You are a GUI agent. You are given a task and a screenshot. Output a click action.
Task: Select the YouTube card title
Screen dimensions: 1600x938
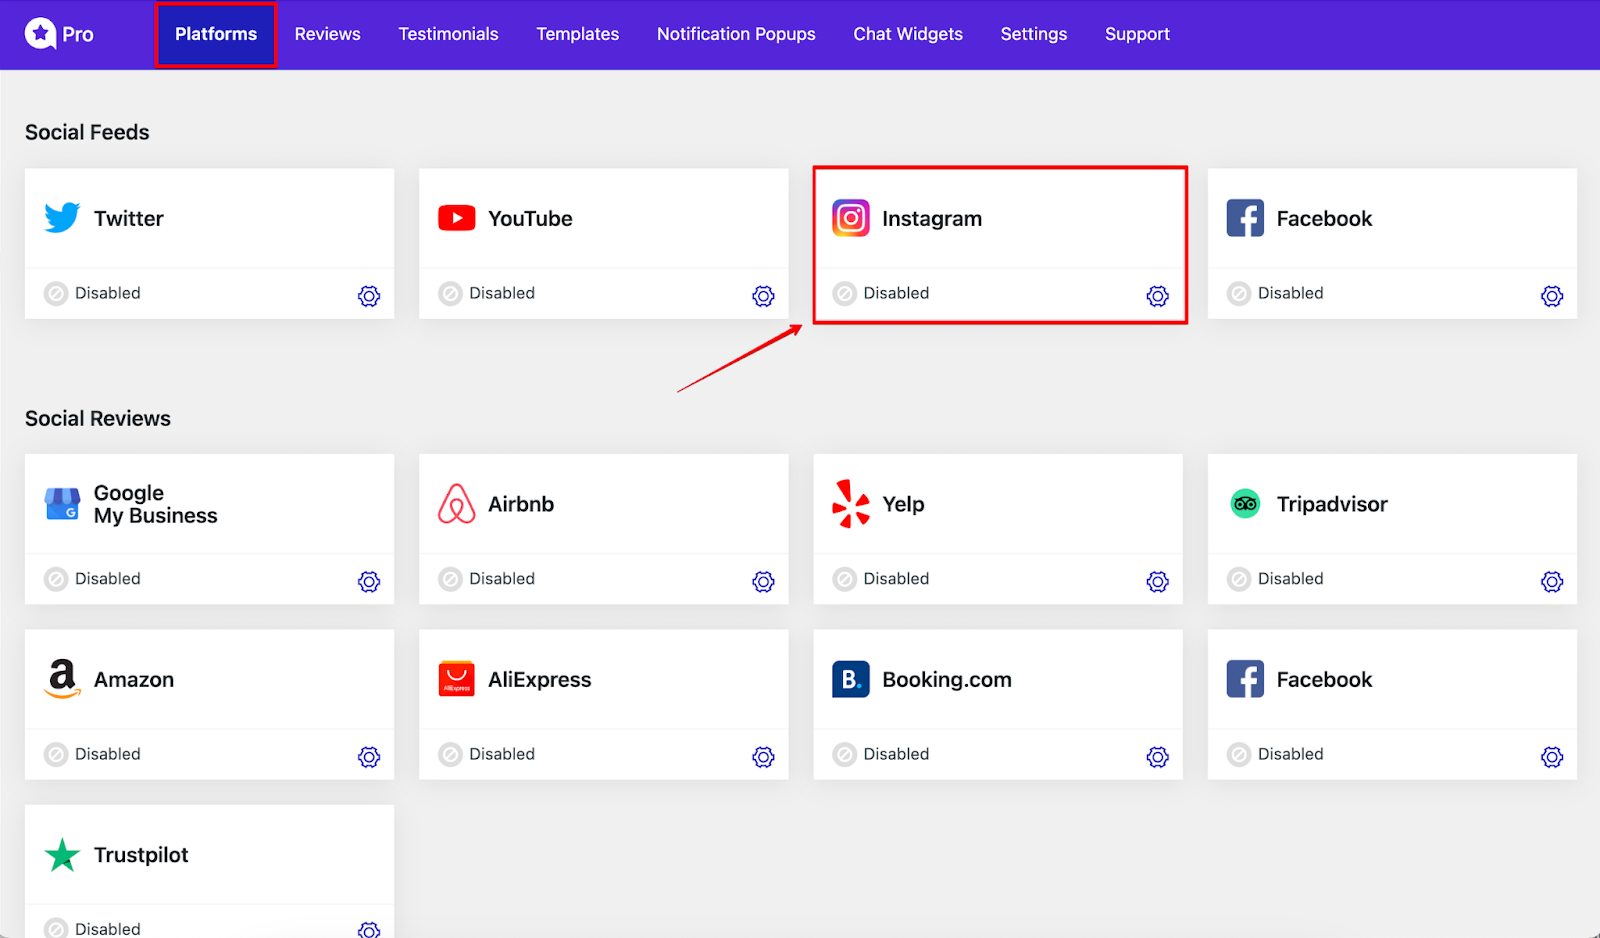pyautogui.click(x=530, y=218)
